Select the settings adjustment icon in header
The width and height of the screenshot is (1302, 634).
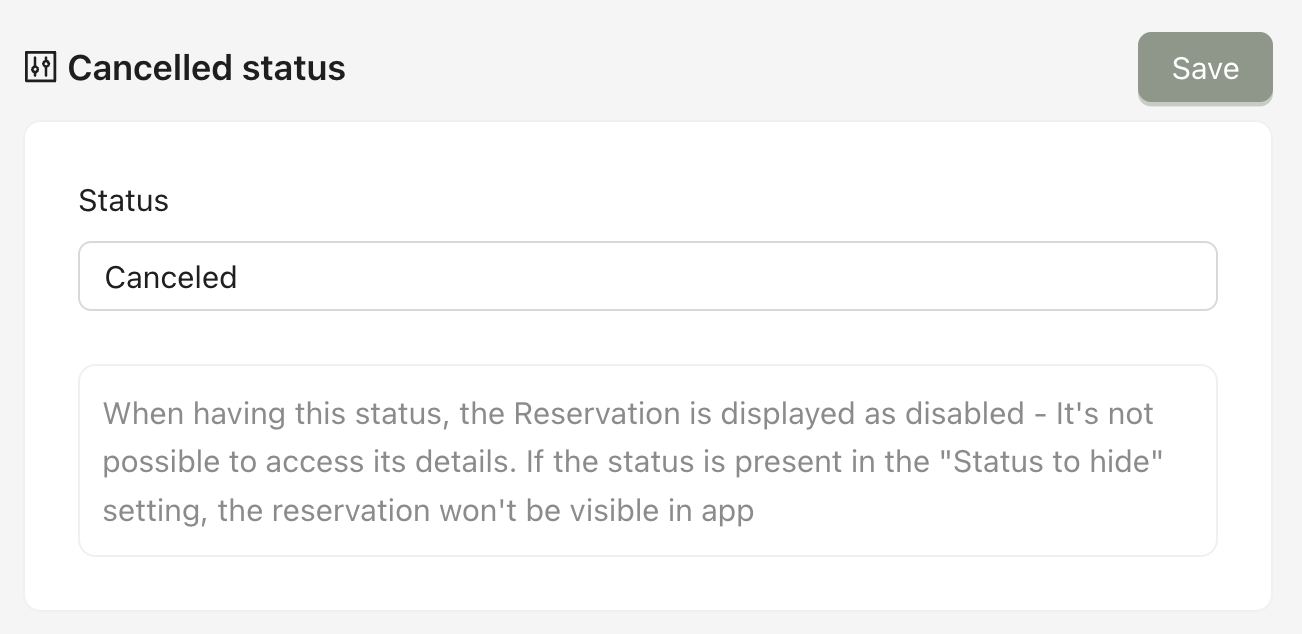[x=40, y=68]
